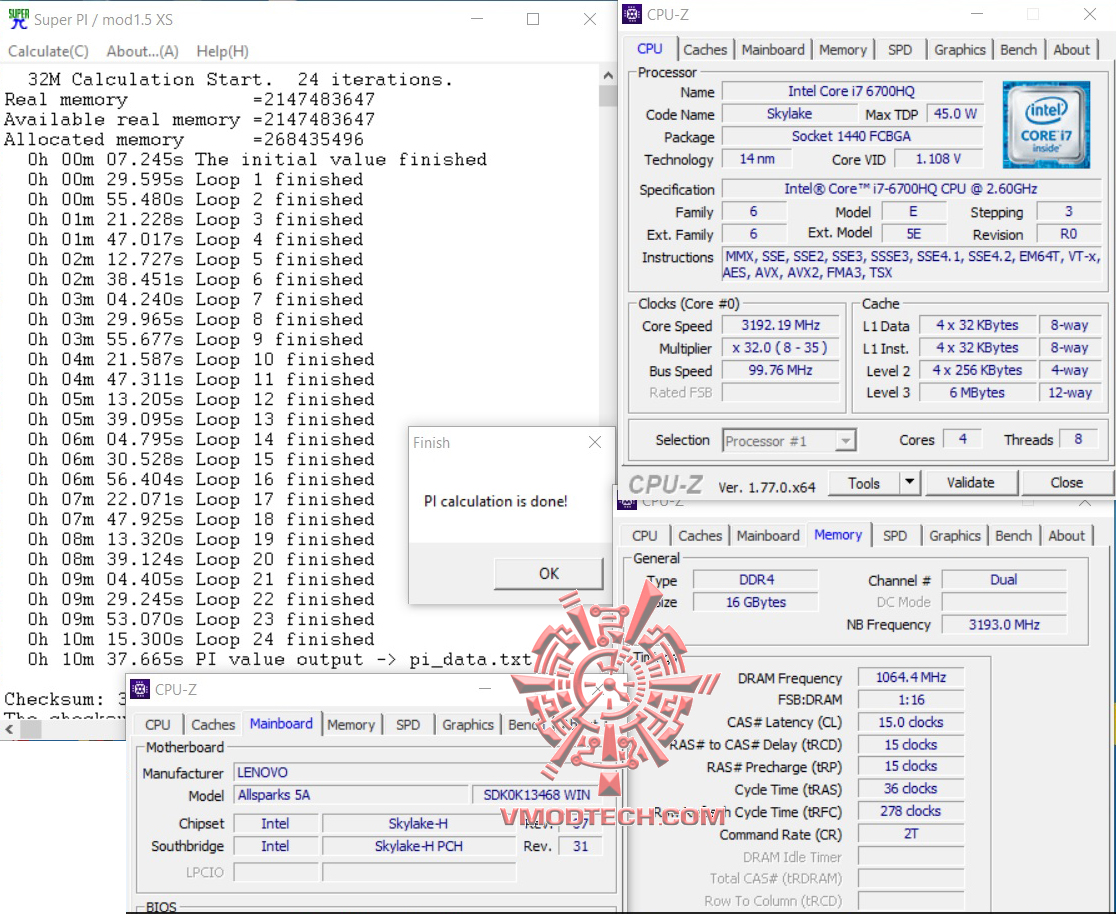Click the Core Speed value 3192.19 MHz

click(780, 325)
